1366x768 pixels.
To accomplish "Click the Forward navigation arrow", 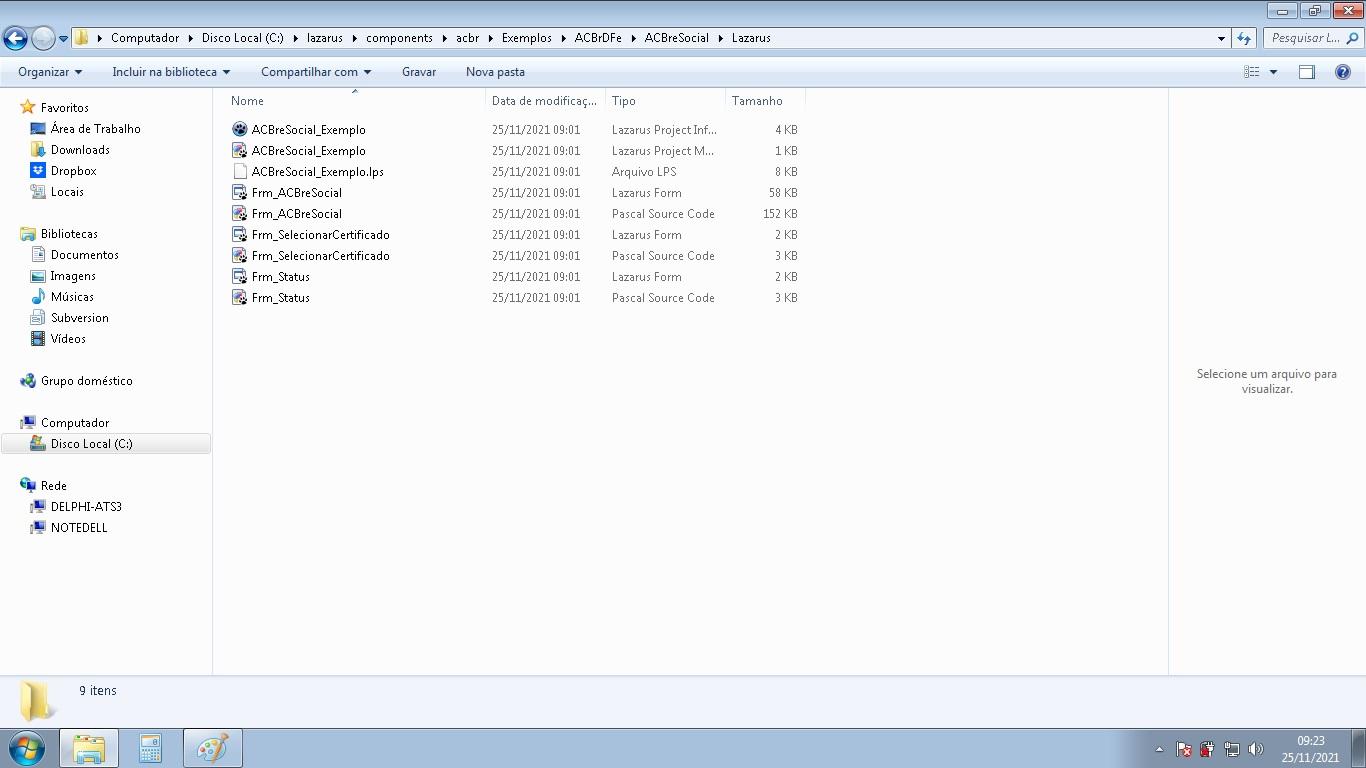I will pyautogui.click(x=43, y=38).
